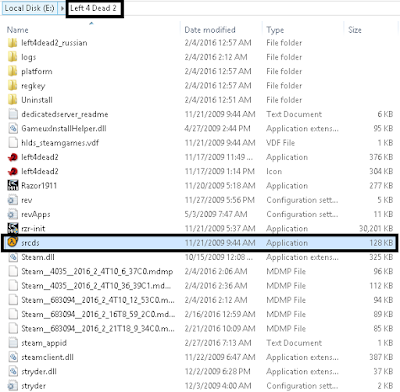Click the 2/27/2016 7:13 AM date cell
Screen dimensions: 400x392
pos(218,343)
